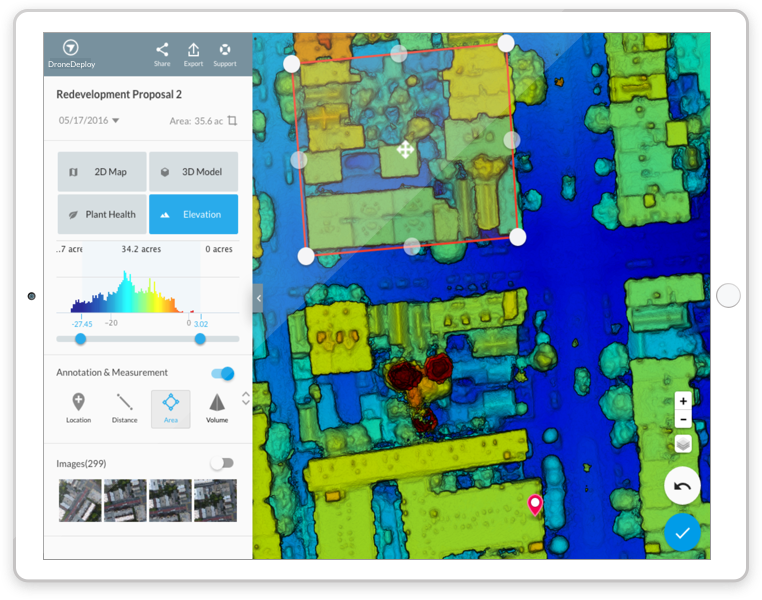
Task: Click the map layers icon
Action: (x=682, y=443)
